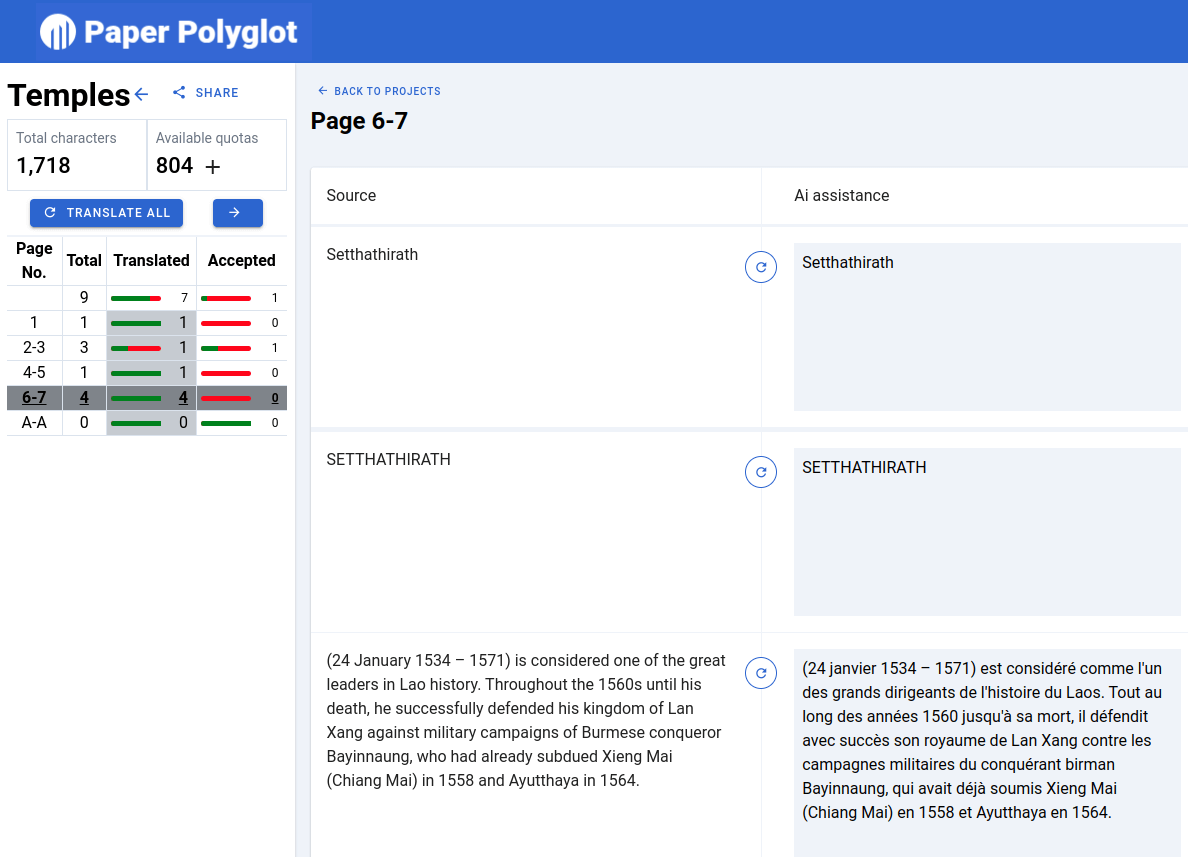This screenshot has height=857, width=1188.
Task: Click the back arrow beside the Temples title
Action: (141, 93)
